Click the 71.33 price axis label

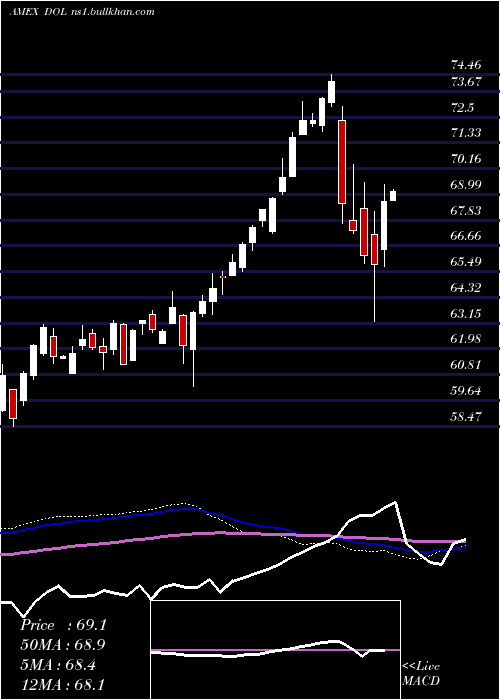pyautogui.click(x=466, y=133)
